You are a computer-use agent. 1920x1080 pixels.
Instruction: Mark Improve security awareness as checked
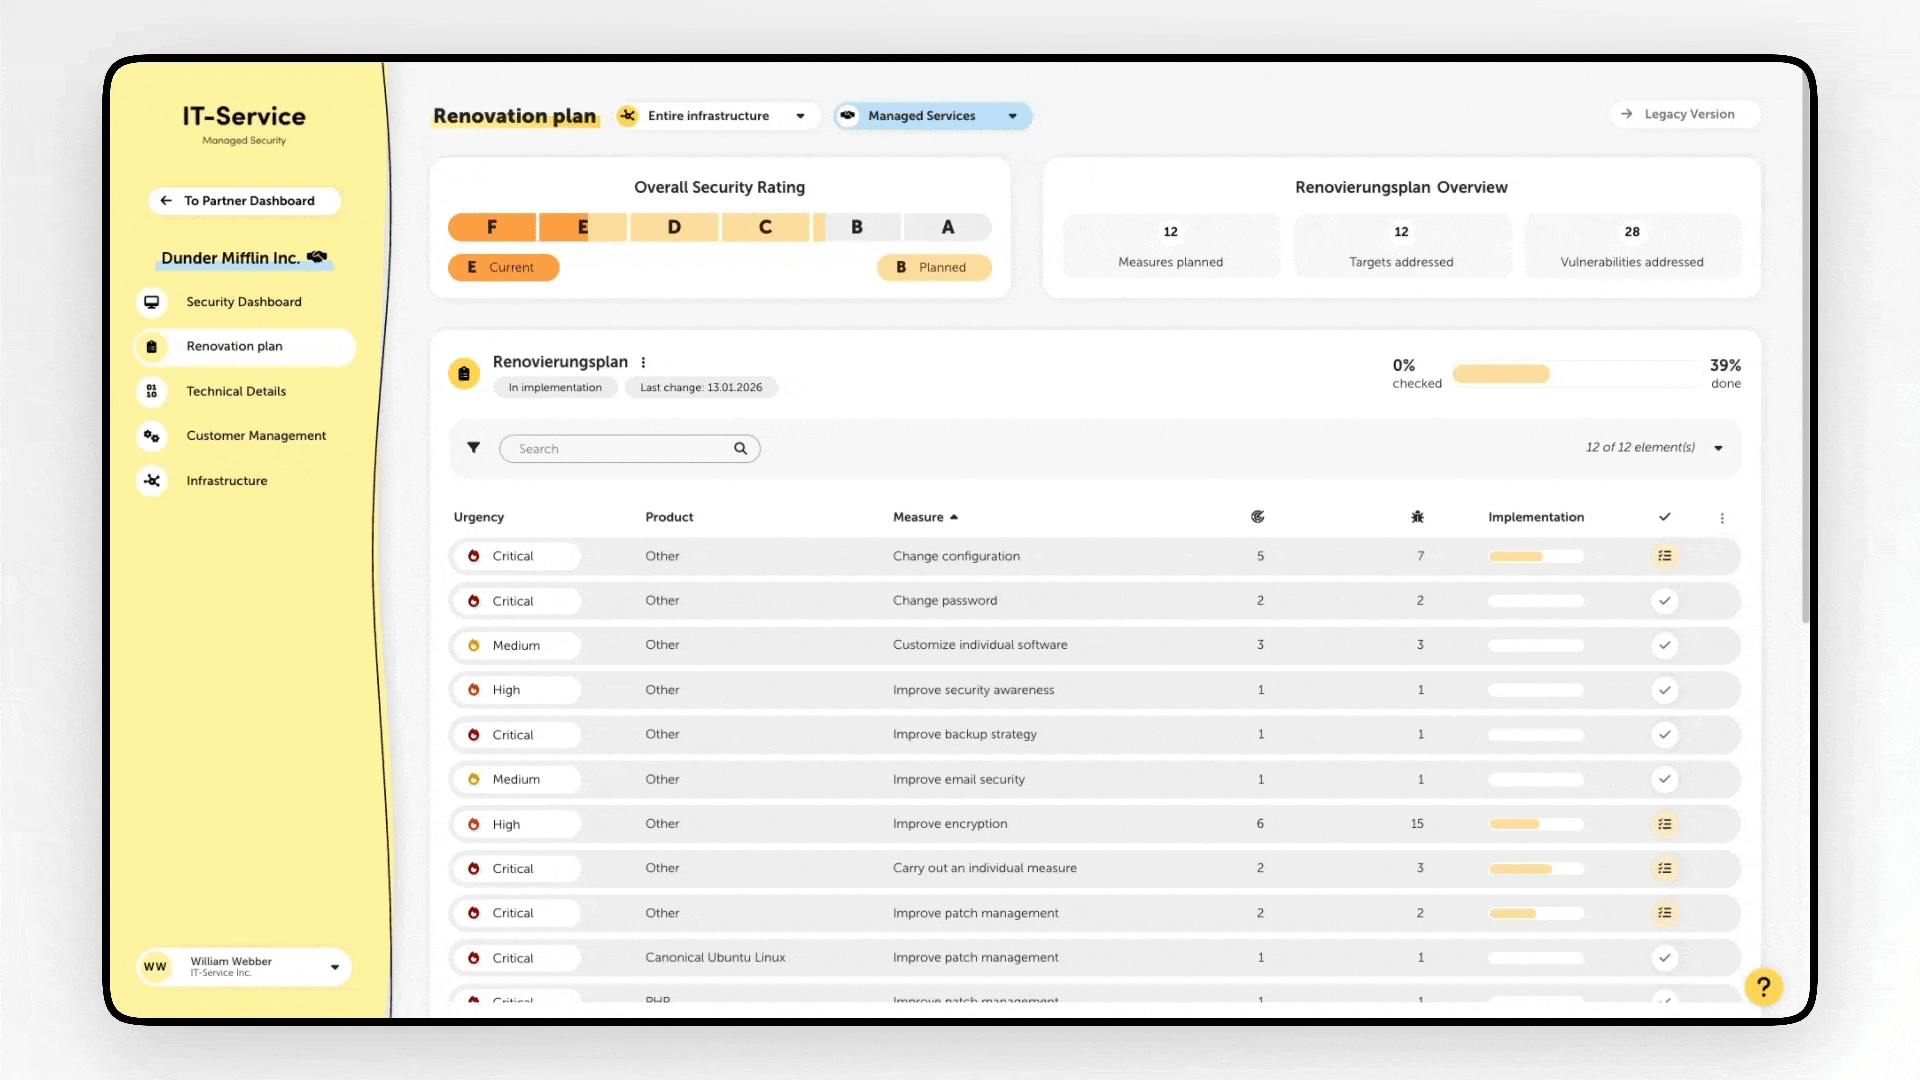(x=1664, y=690)
